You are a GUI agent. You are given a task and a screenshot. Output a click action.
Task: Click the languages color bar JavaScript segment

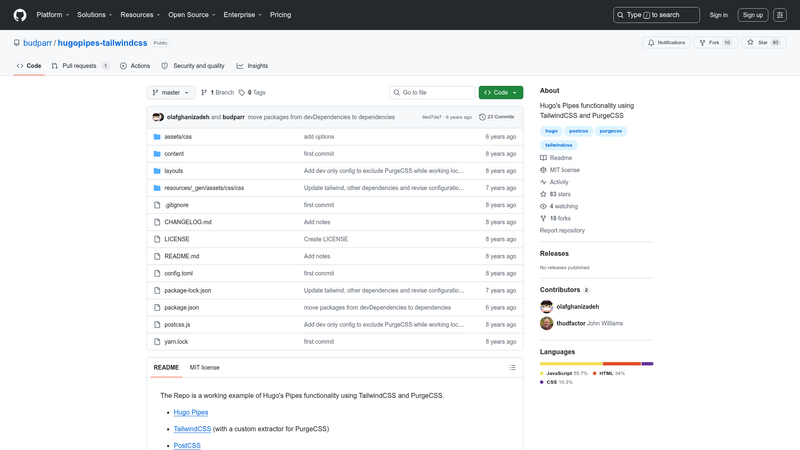click(x=571, y=364)
